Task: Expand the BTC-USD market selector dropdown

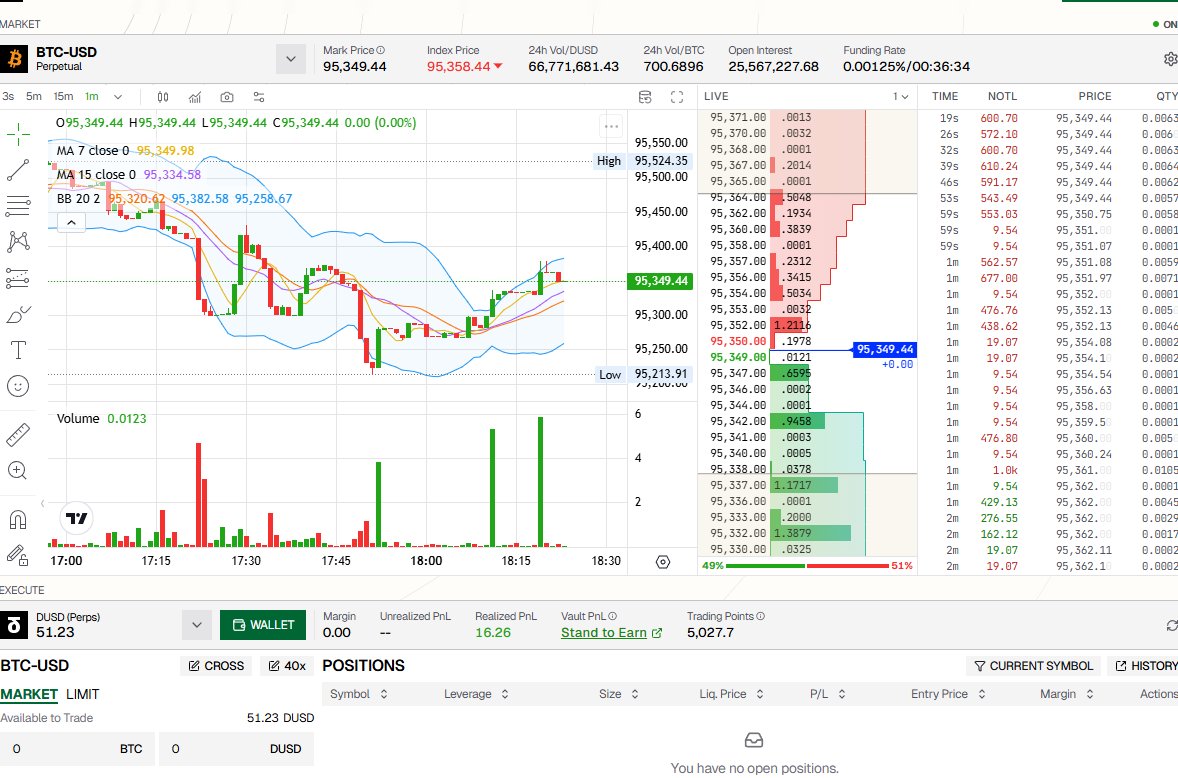Action: click(x=291, y=59)
